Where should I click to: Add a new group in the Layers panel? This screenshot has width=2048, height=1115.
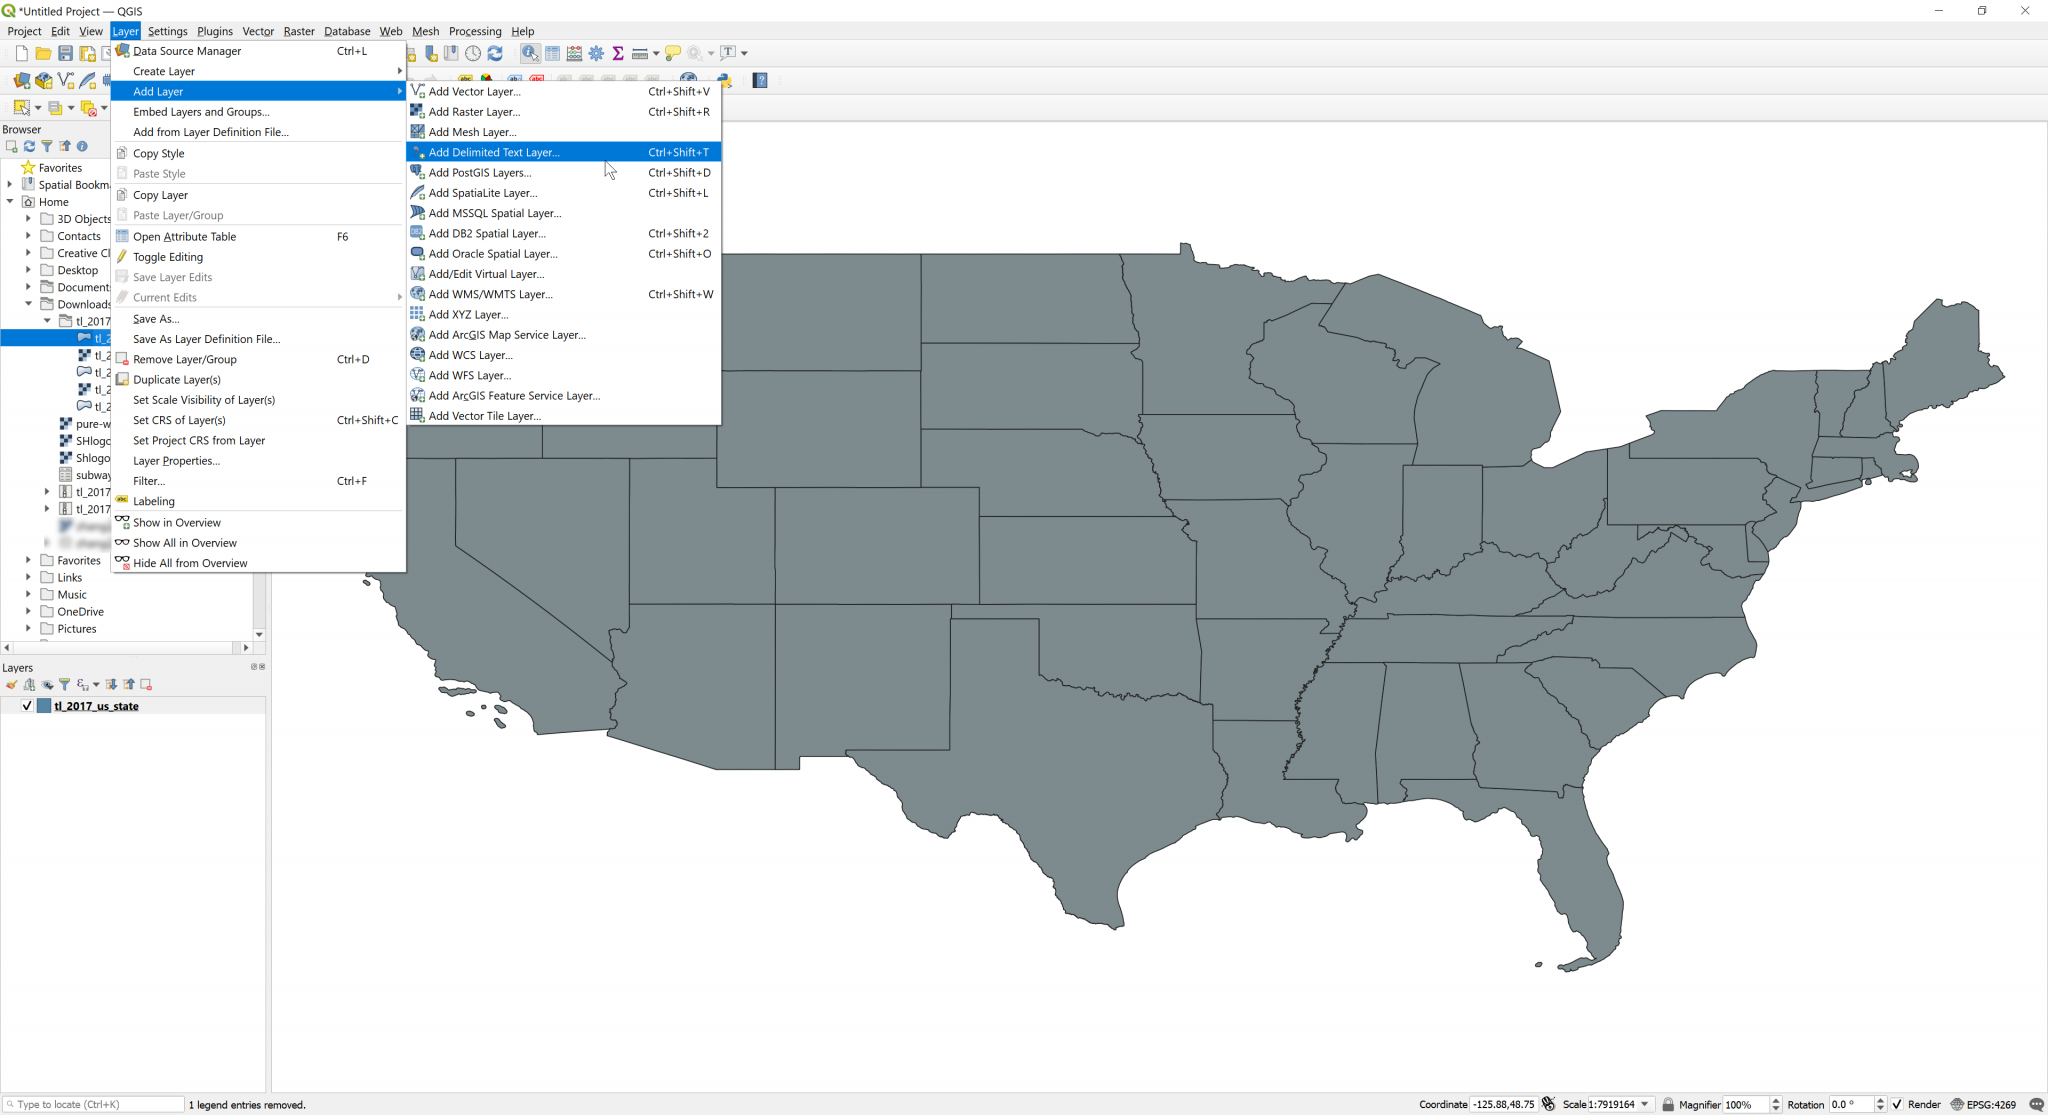pyautogui.click(x=27, y=684)
